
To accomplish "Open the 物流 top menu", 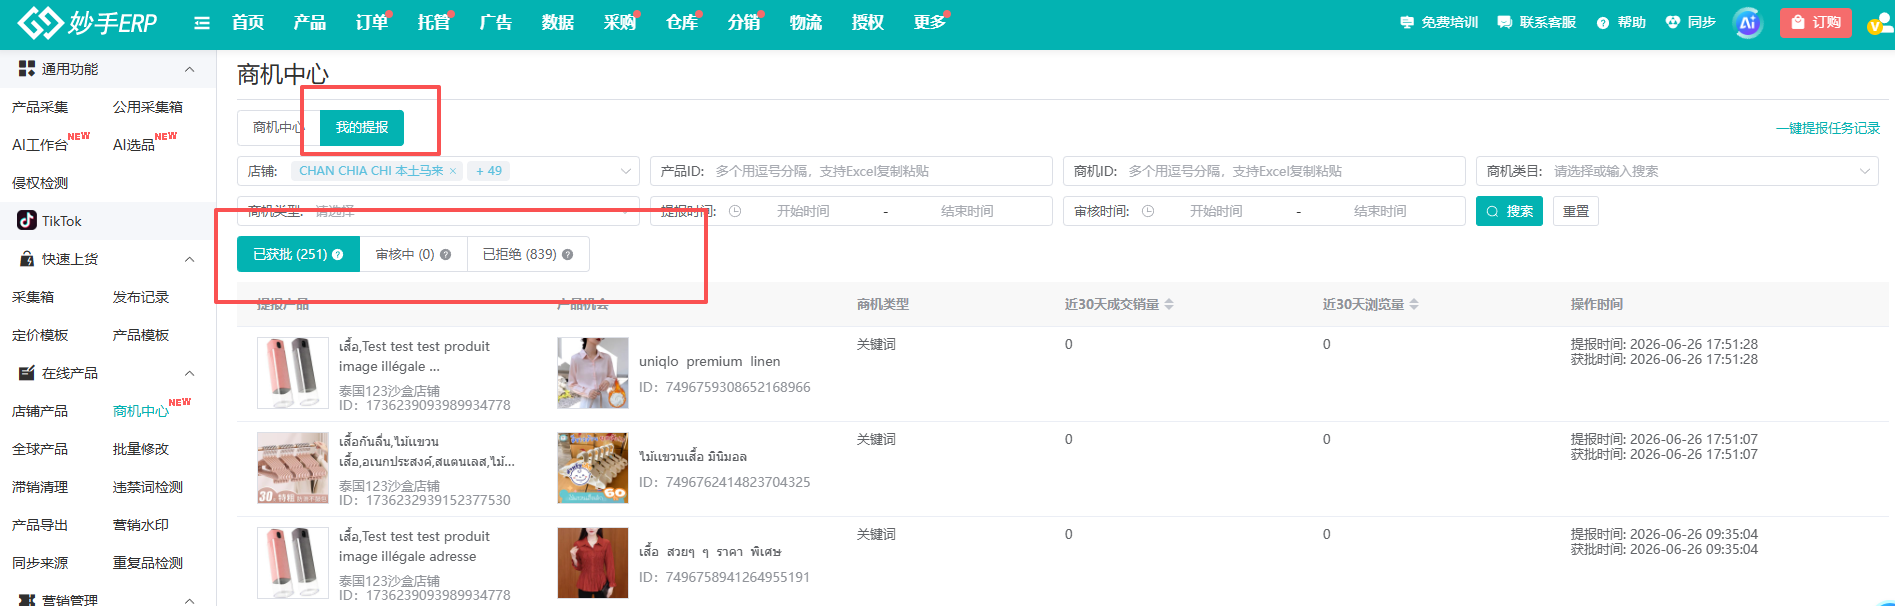I will coord(806,22).
